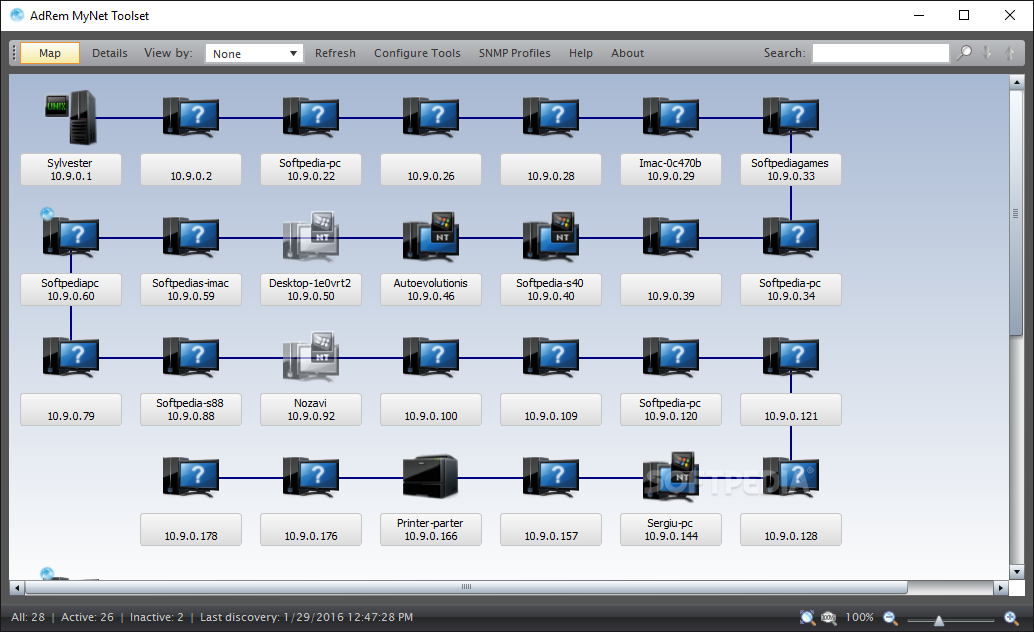Open the Help menu
Viewport: 1034px width, 632px height.
coord(581,53)
